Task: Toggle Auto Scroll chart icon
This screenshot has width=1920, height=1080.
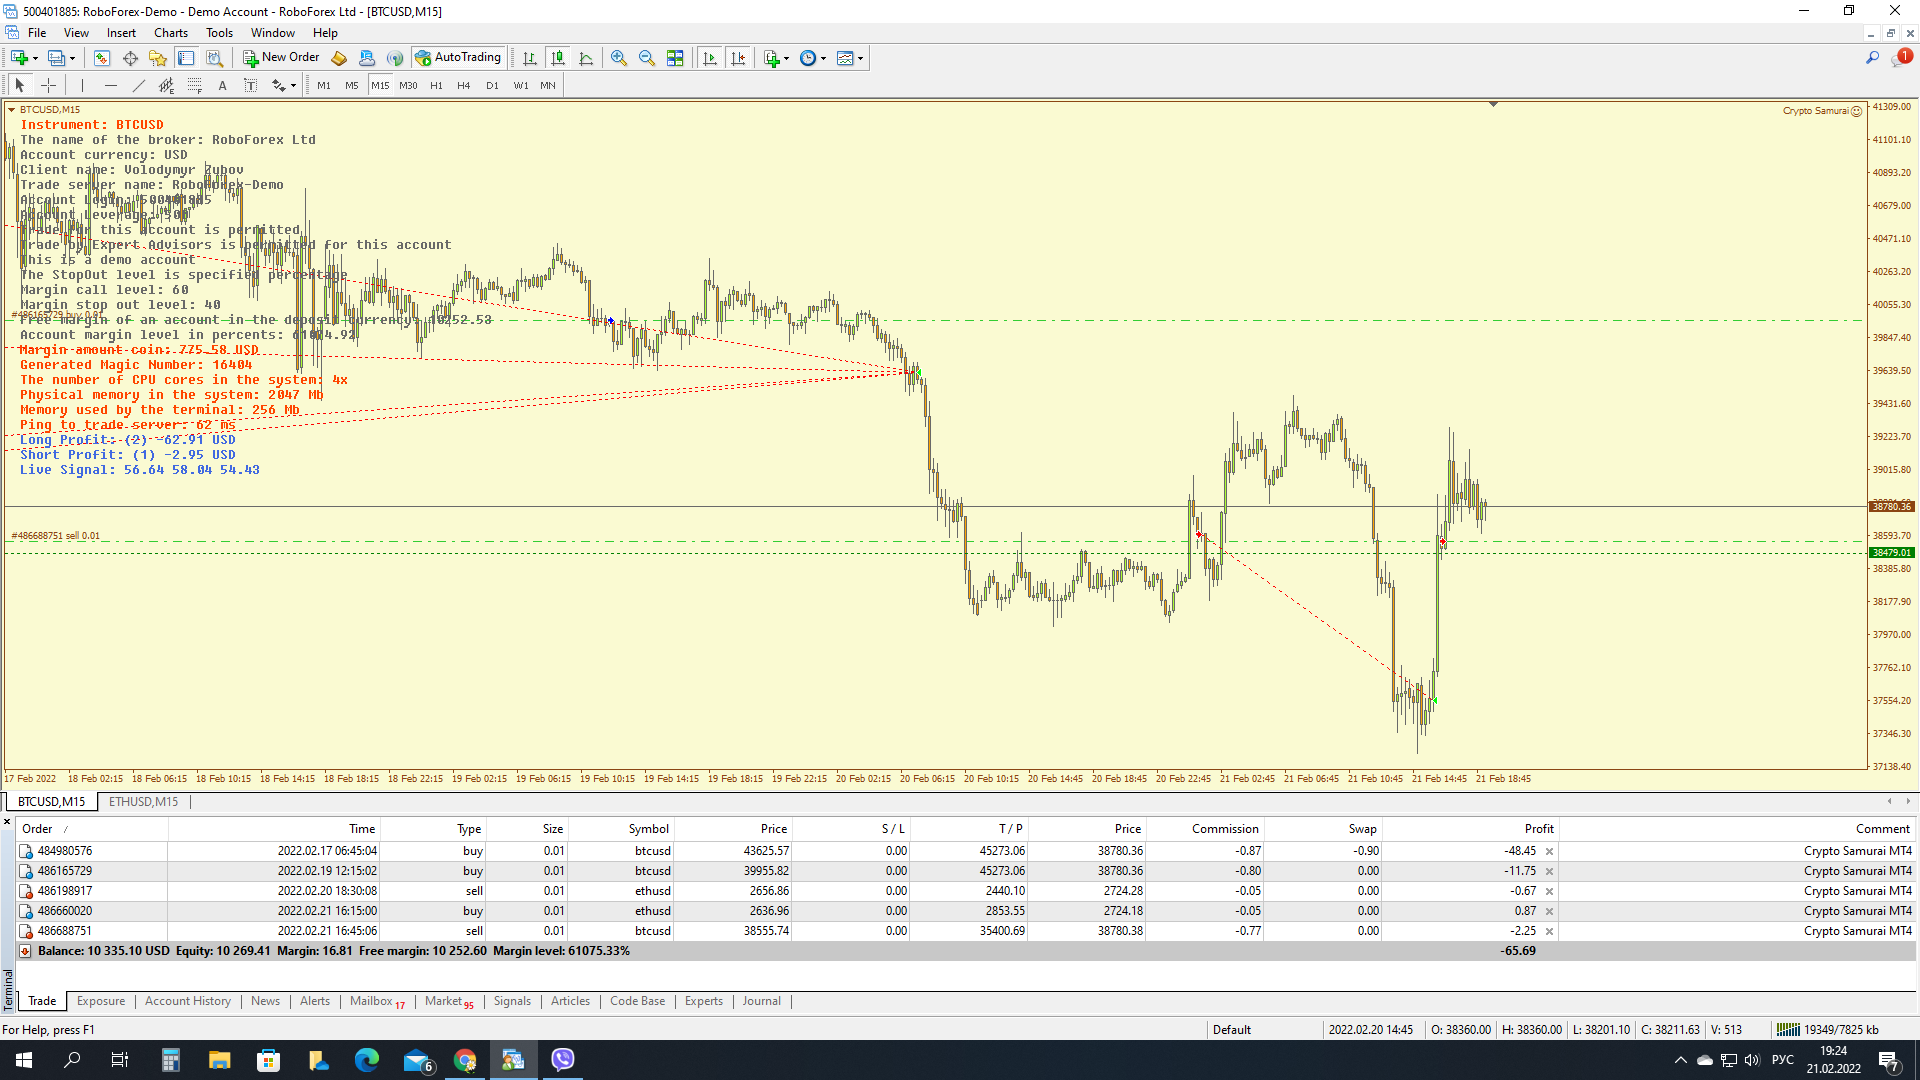Action: tap(710, 58)
